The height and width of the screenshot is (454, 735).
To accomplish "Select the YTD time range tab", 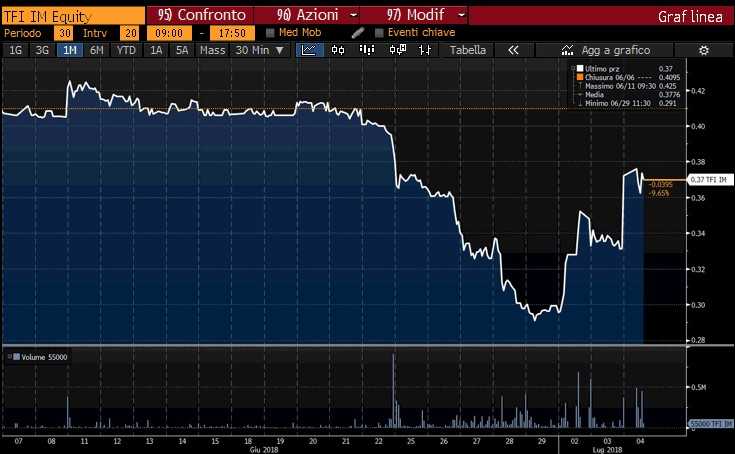I will 126,50.
